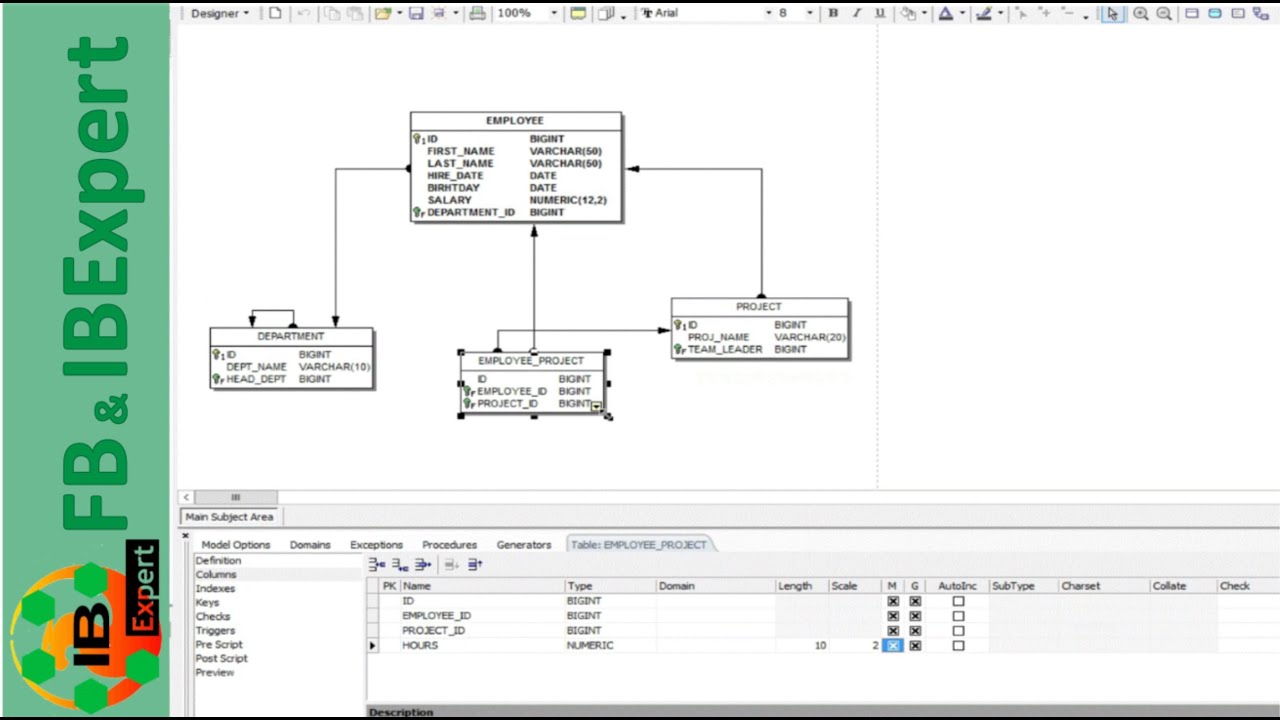The width and height of the screenshot is (1280, 720).
Task: Click the Open folder icon
Action: pos(383,13)
